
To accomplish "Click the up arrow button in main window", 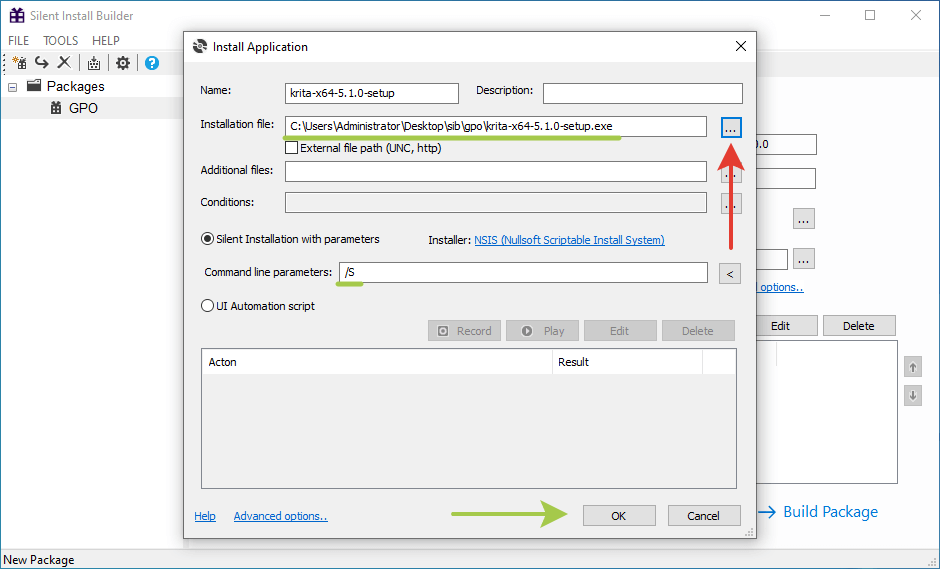I will [912, 367].
